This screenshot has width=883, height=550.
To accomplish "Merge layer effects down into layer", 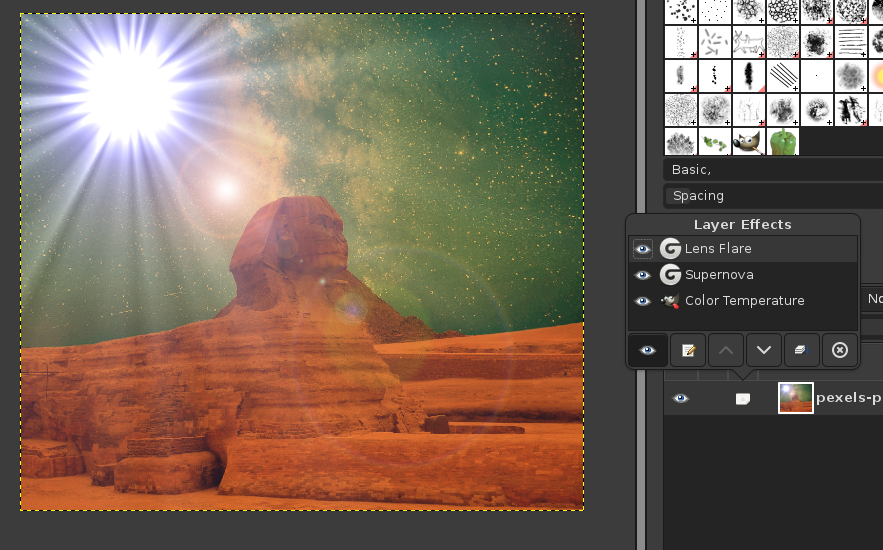I will pyautogui.click(x=801, y=350).
